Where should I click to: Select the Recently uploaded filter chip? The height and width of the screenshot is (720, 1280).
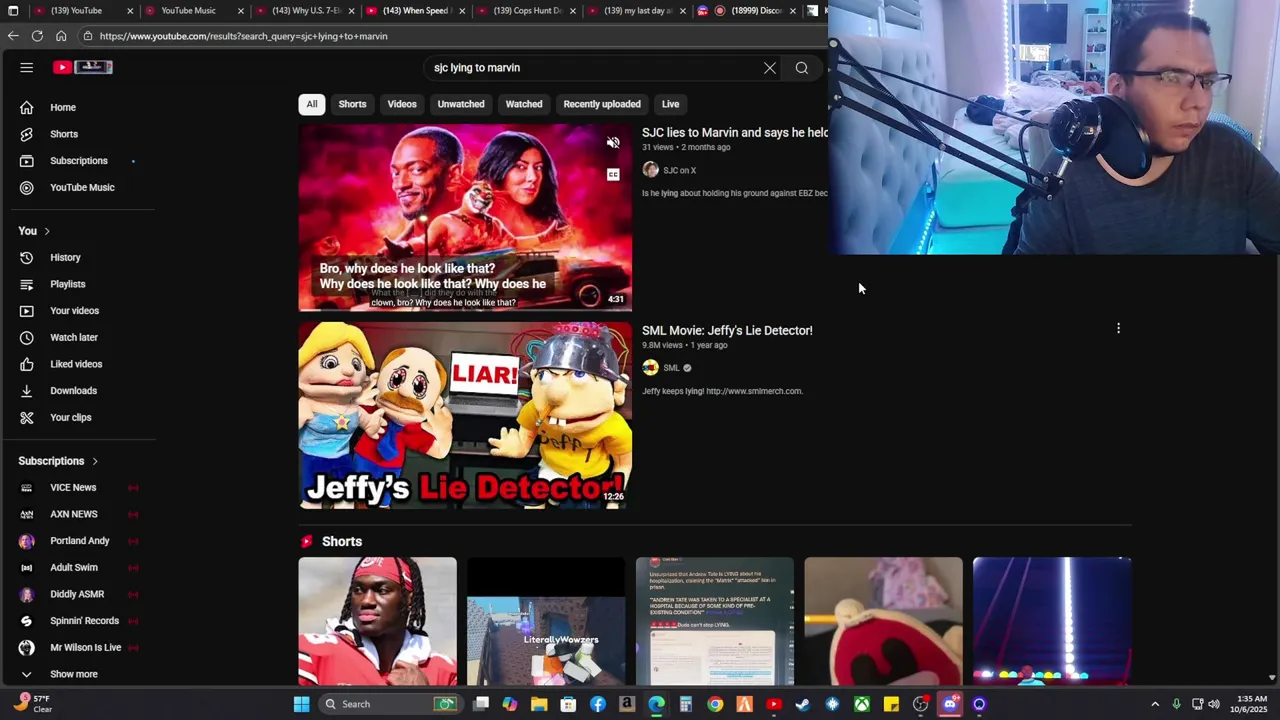[602, 104]
